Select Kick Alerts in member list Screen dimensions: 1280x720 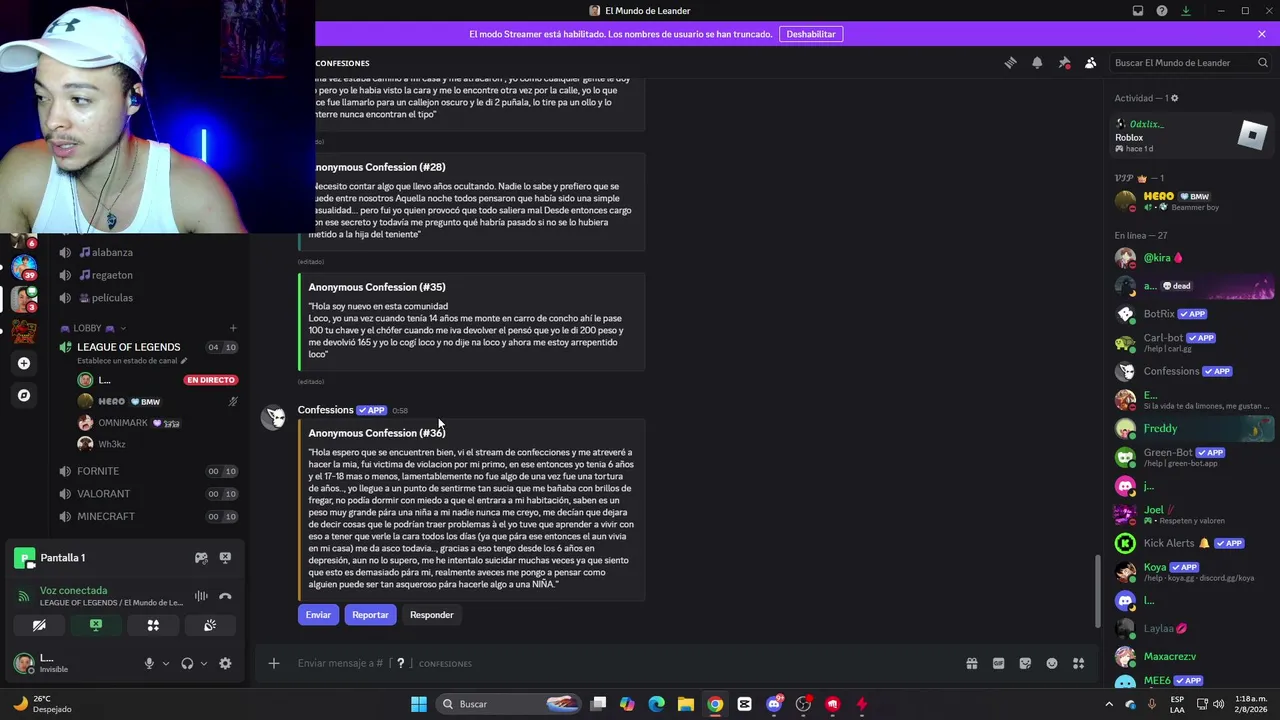(1193, 543)
